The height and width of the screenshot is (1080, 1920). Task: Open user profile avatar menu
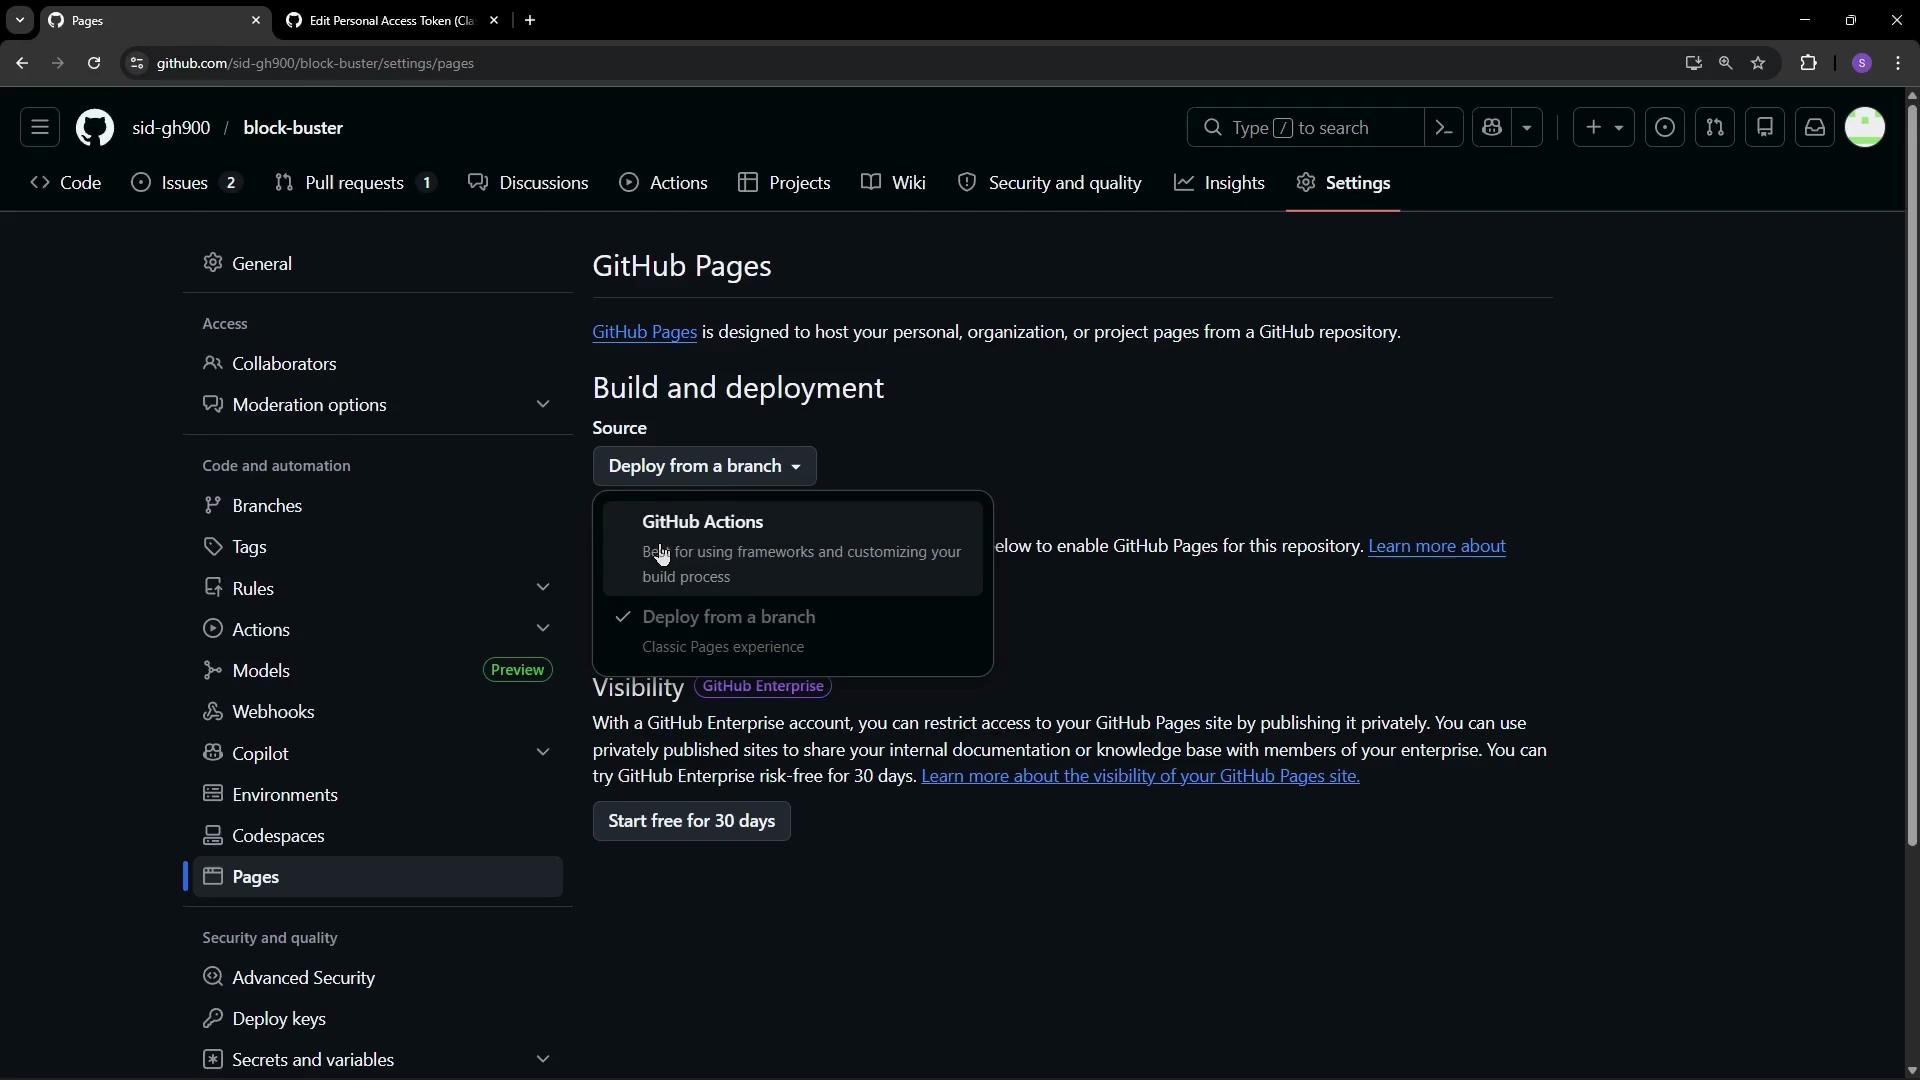click(x=1865, y=128)
